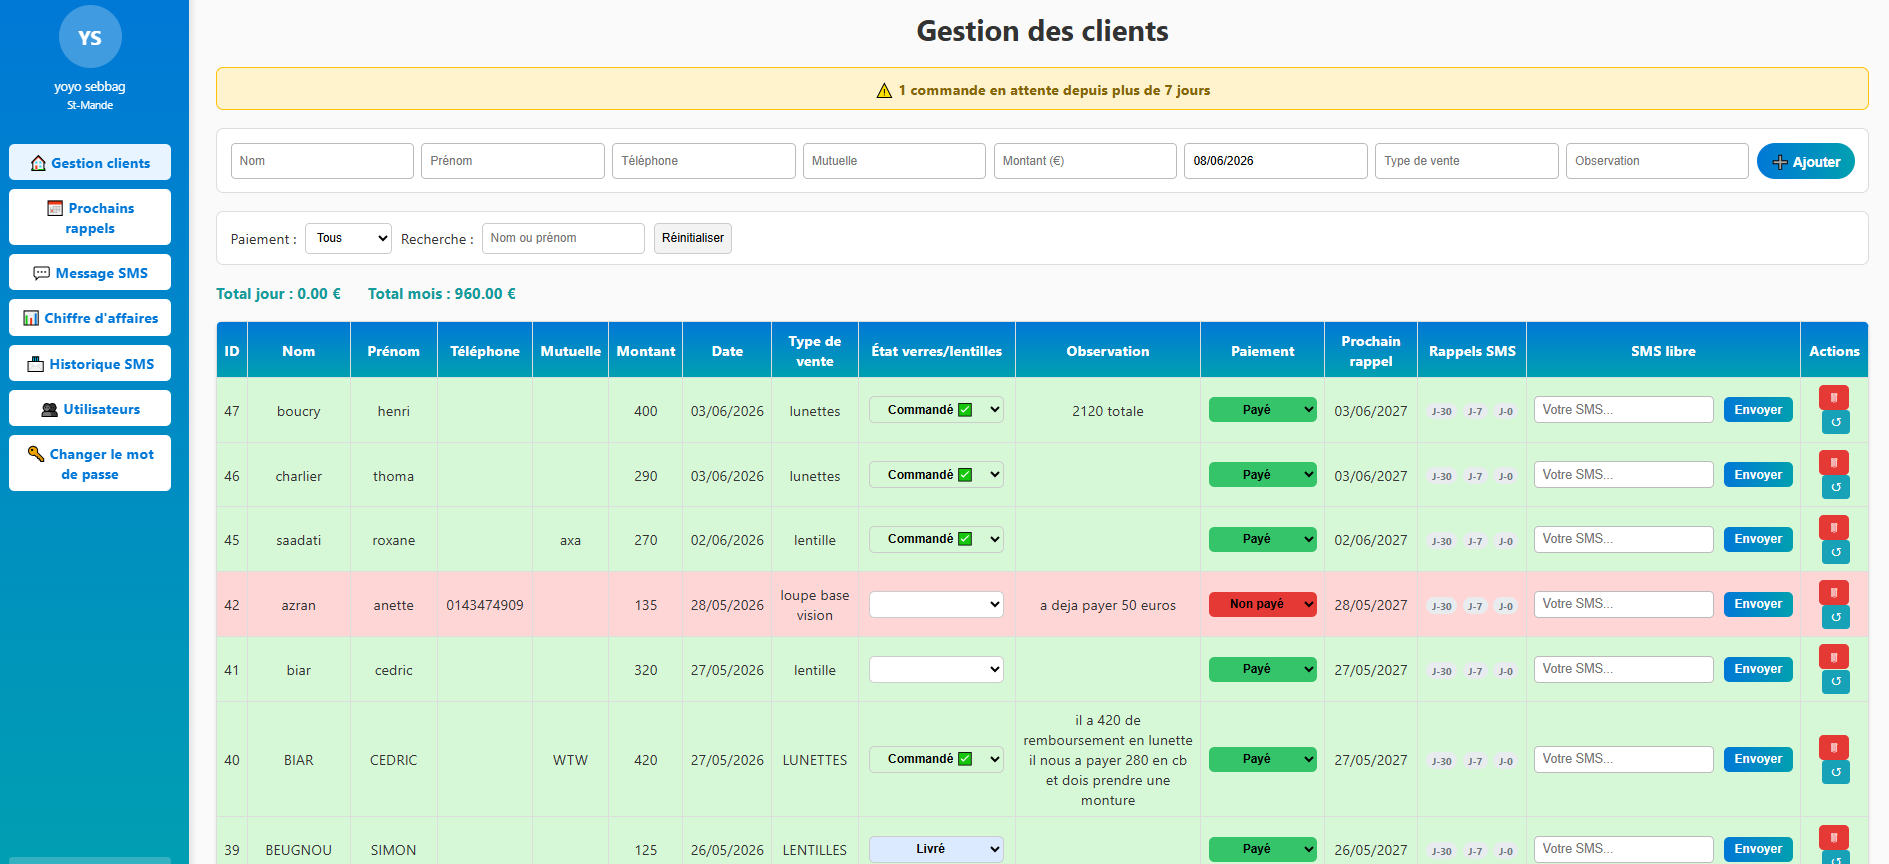Click the J-30 reminder badge for charlier
Screen dimensions: 1889x864
pyautogui.click(x=1441, y=476)
